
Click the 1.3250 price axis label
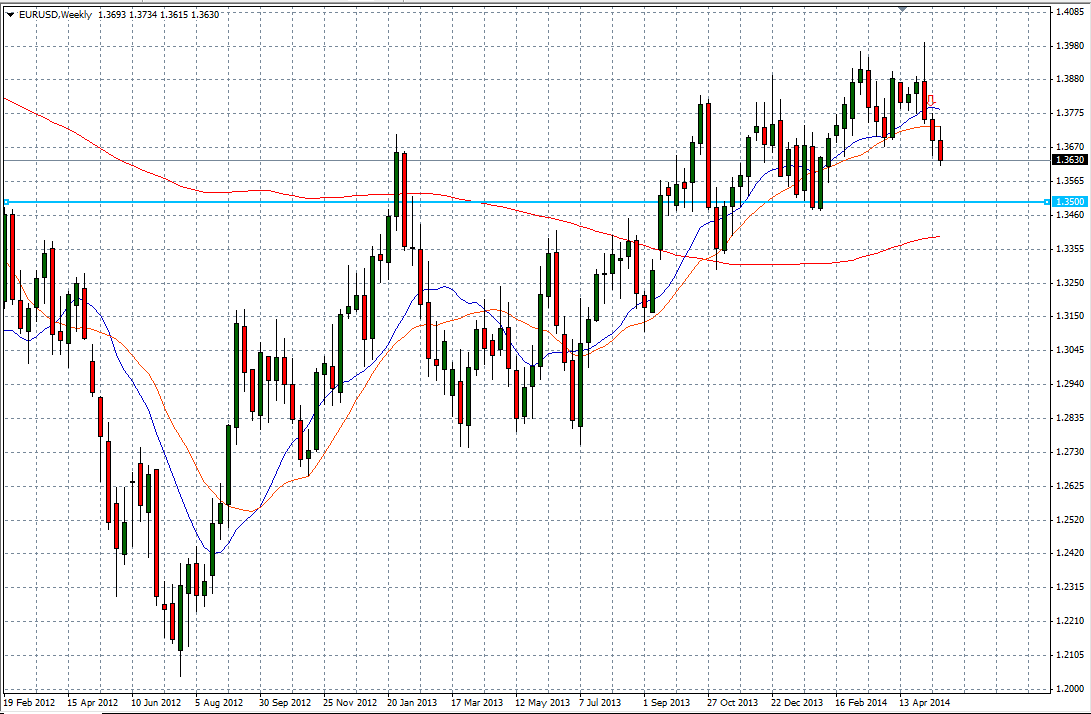point(1070,283)
